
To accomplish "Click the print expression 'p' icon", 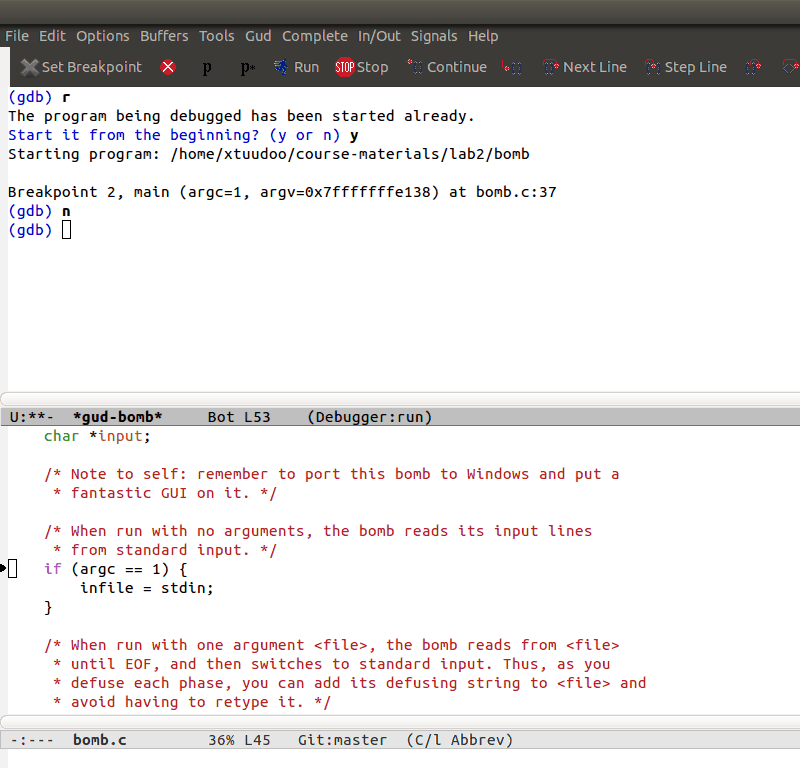I will [x=207, y=67].
